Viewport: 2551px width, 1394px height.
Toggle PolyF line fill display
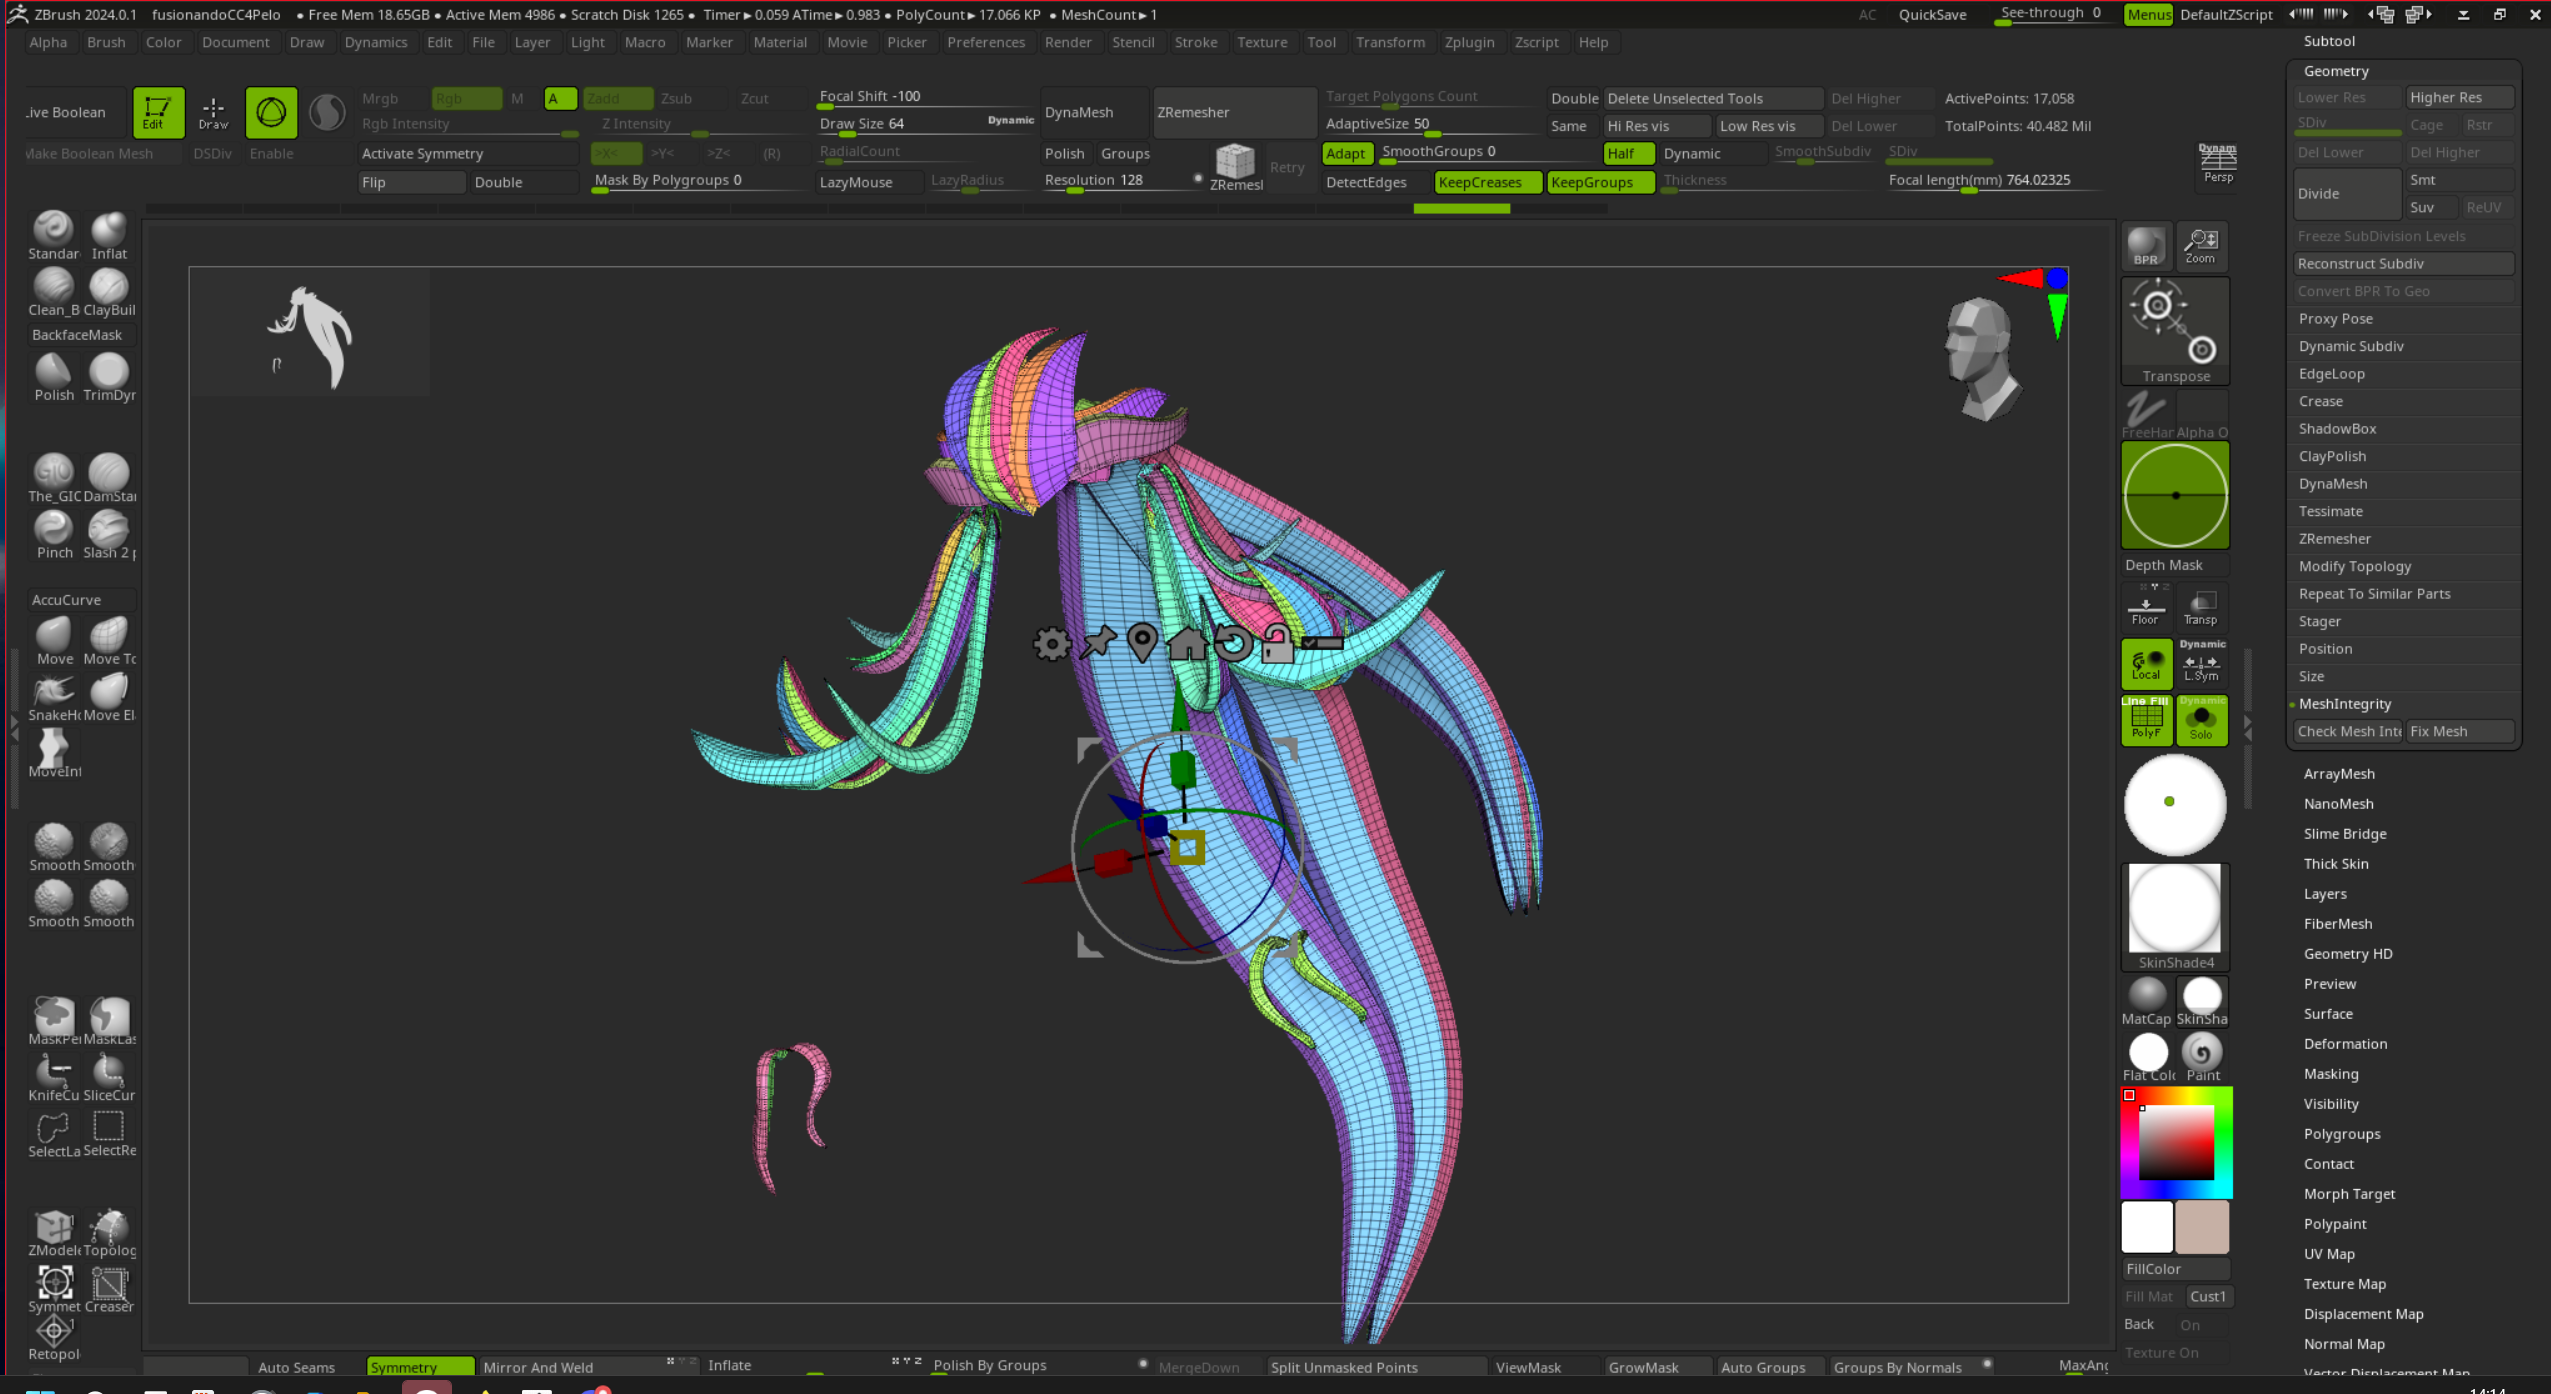click(x=2146, y=720)
